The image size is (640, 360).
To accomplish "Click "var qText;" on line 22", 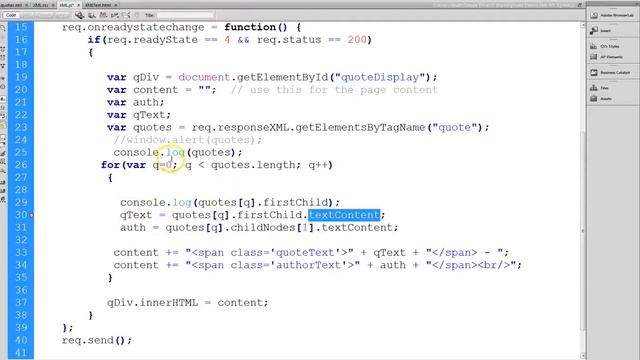I will coord(139,115).
